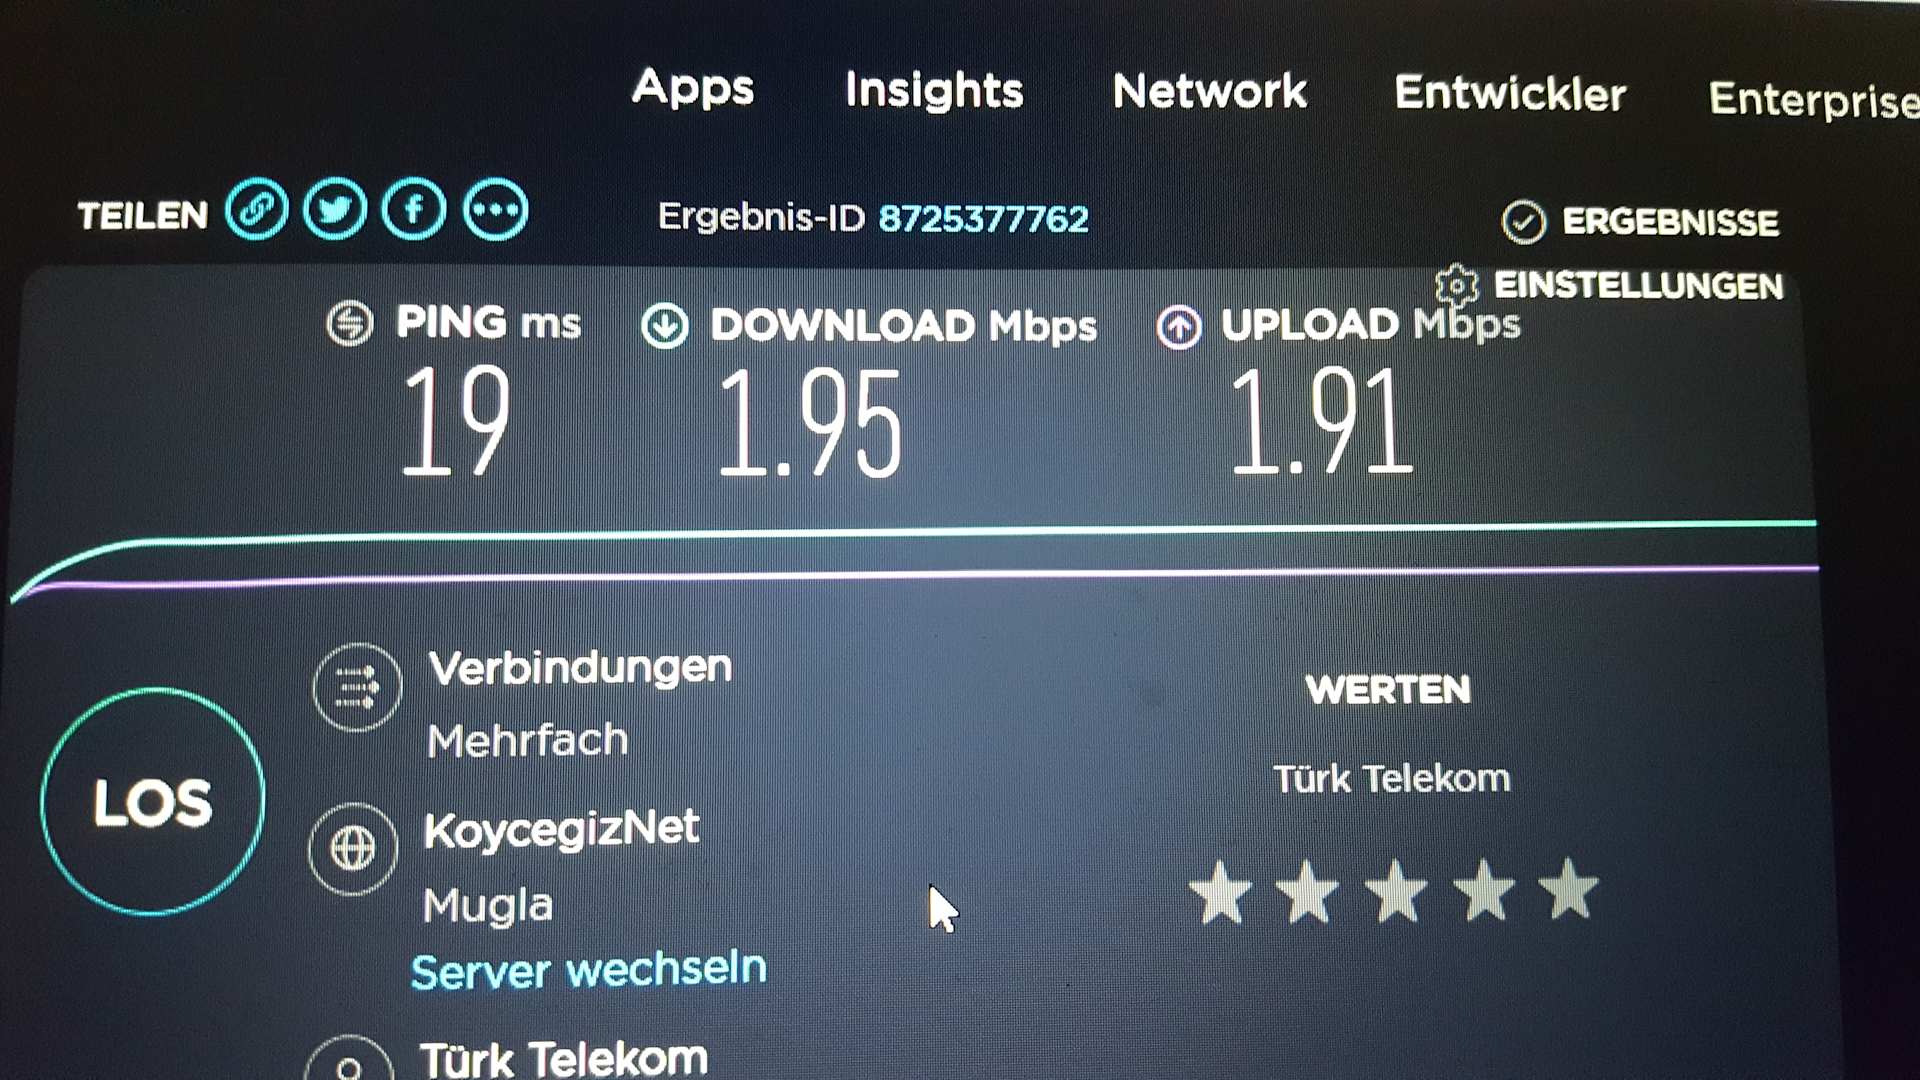Click the Ergebnisse checkmark icon
Screen dimensions: 1920x1080
pyautogui.click(x=1524, y=222)
